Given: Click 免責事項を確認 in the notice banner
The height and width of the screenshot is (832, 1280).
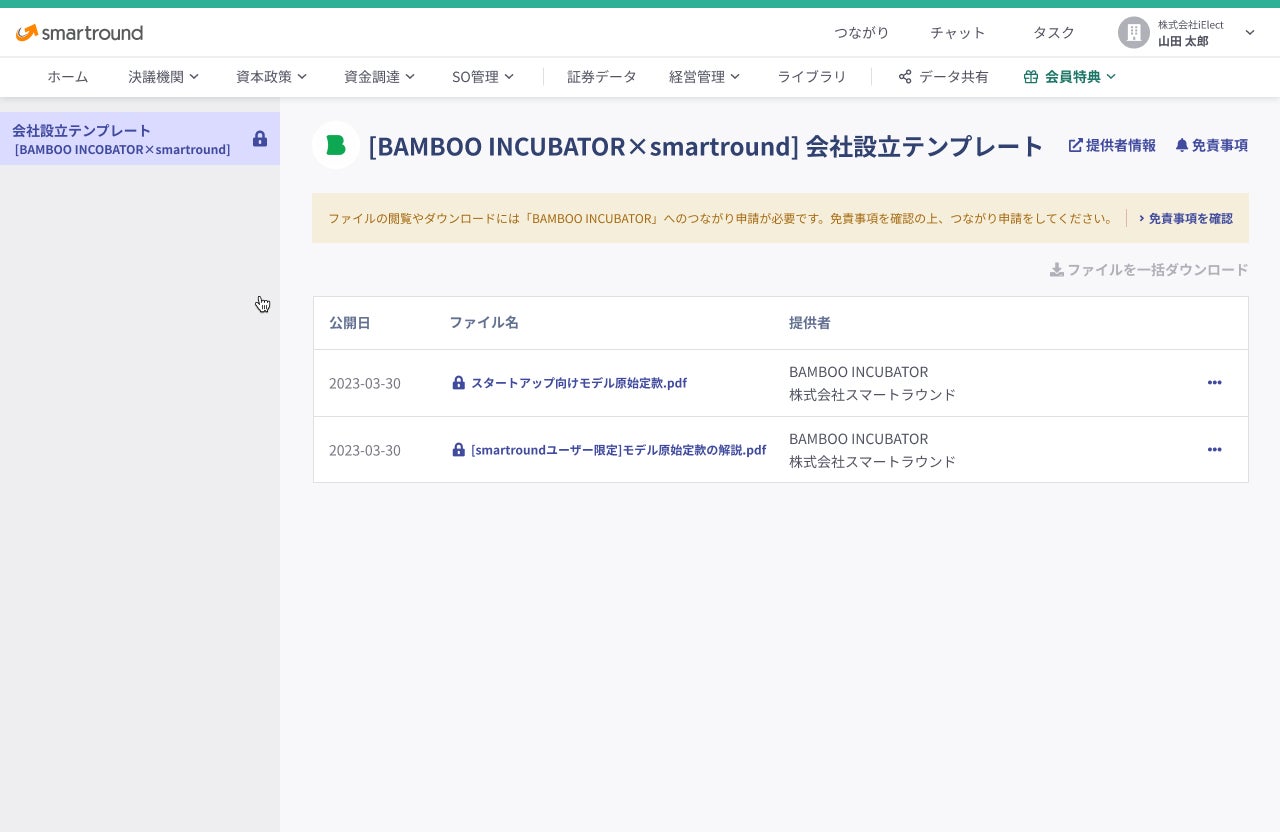Looking at the screenshot, I should (1185, 218).
